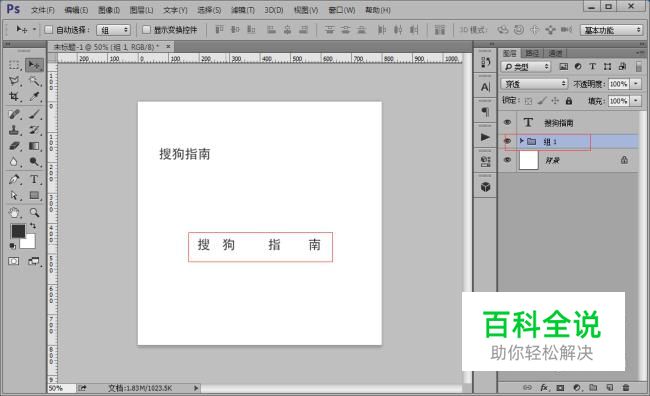Select the Magic Wand tool
Screen dimensions: 650x396
[34, 81]
